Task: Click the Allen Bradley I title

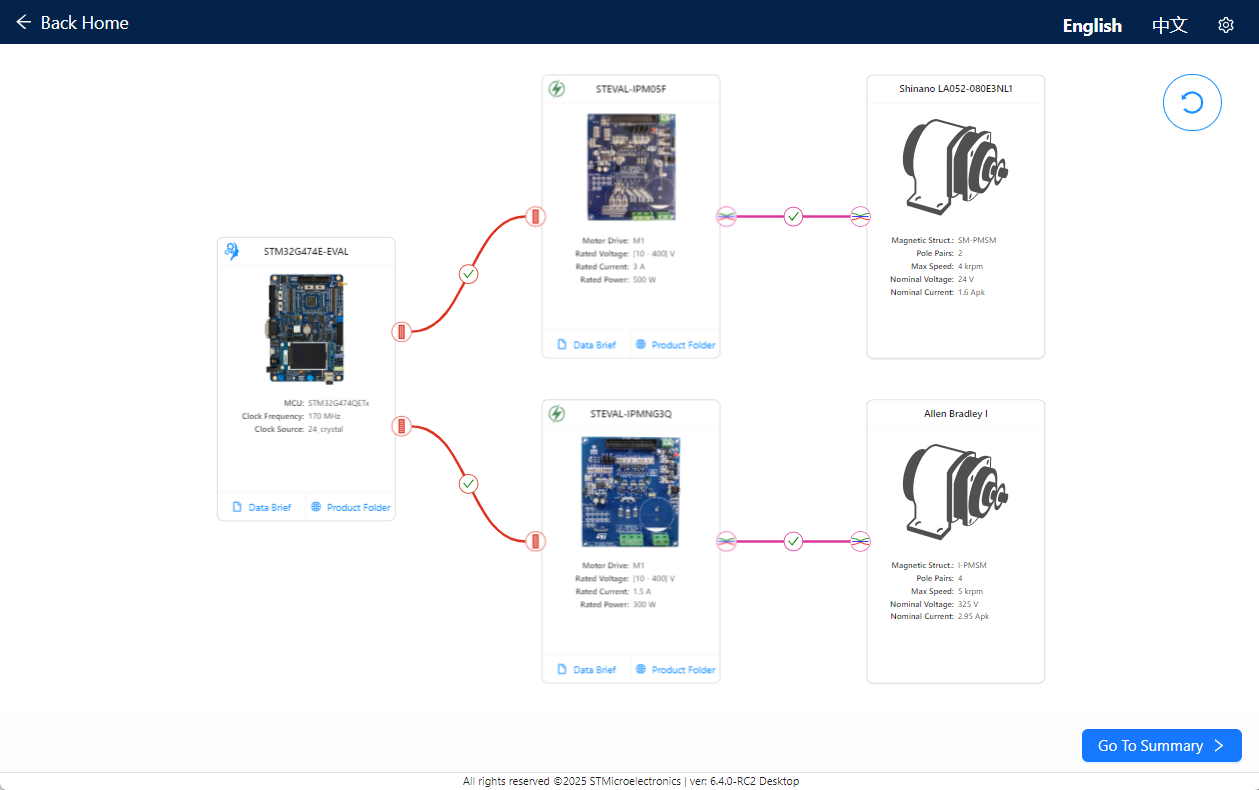Action: point(955,413)
